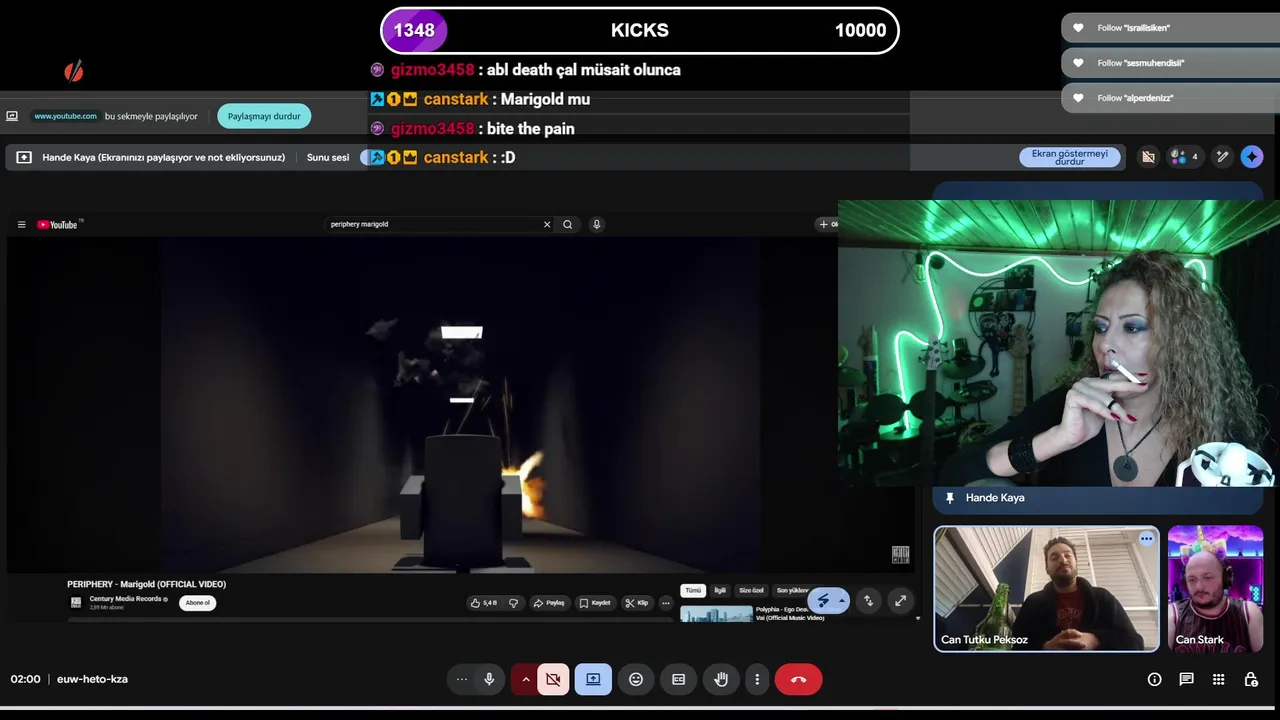This screenshot has height=720, width=1280.
Task: Click the KICKS goal progress bar
Action: pos(640,30)
